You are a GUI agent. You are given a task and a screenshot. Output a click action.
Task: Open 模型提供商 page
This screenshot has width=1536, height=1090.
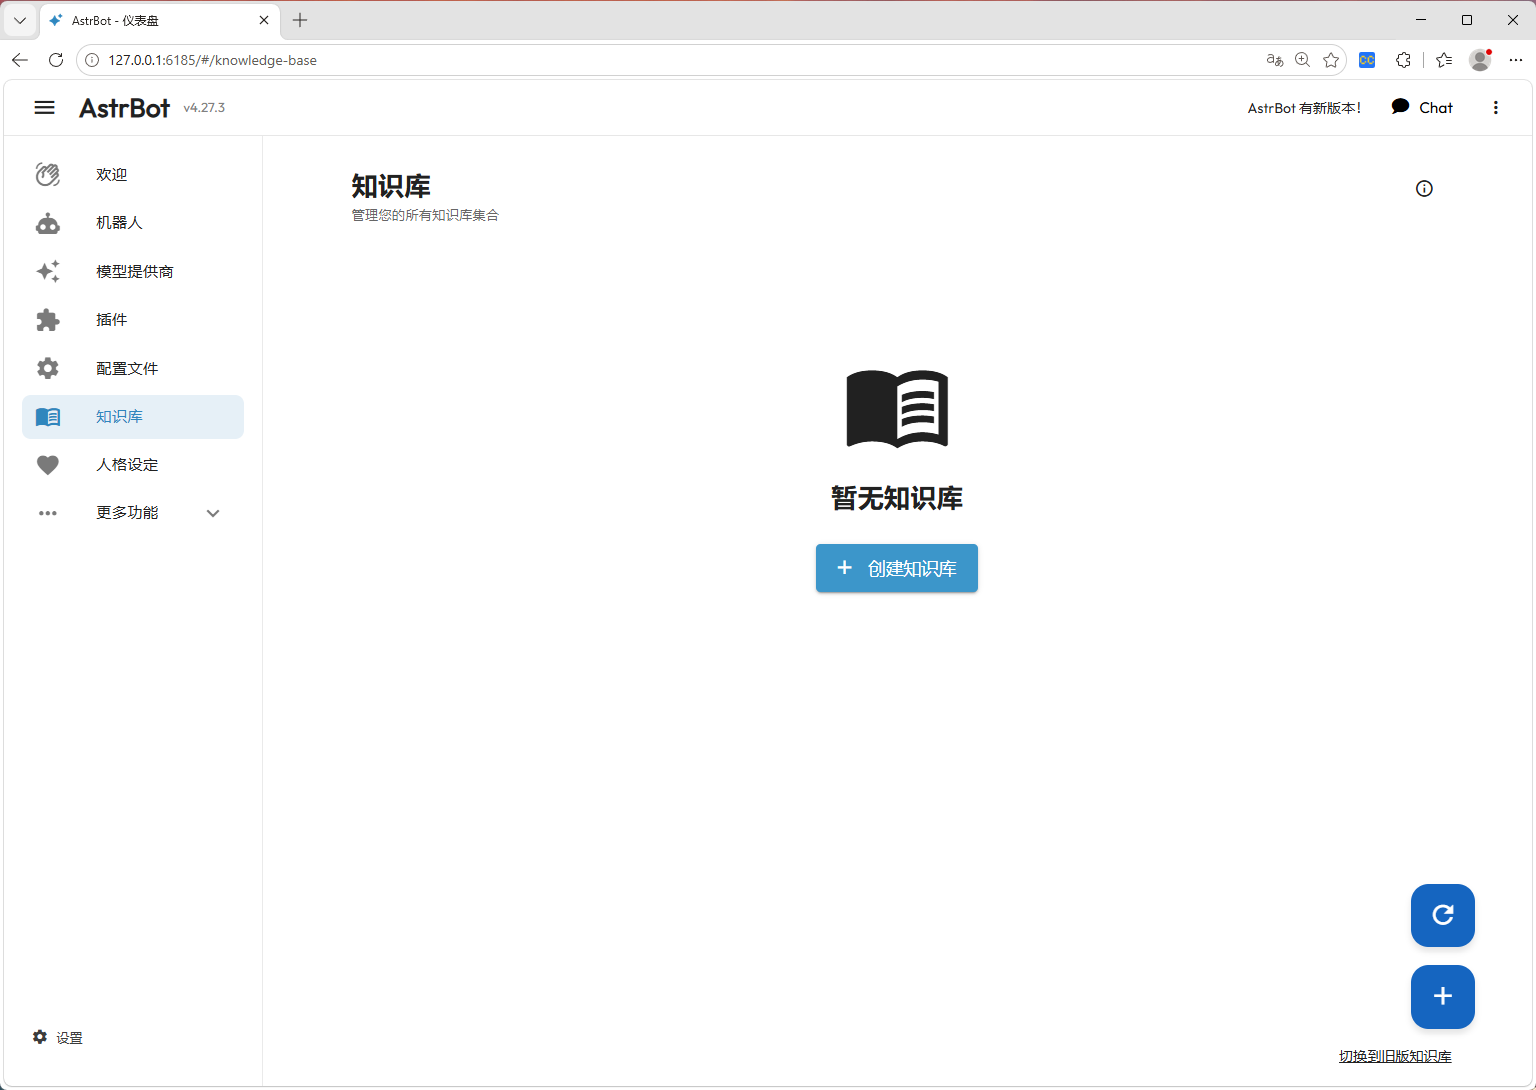click(133, 271)
